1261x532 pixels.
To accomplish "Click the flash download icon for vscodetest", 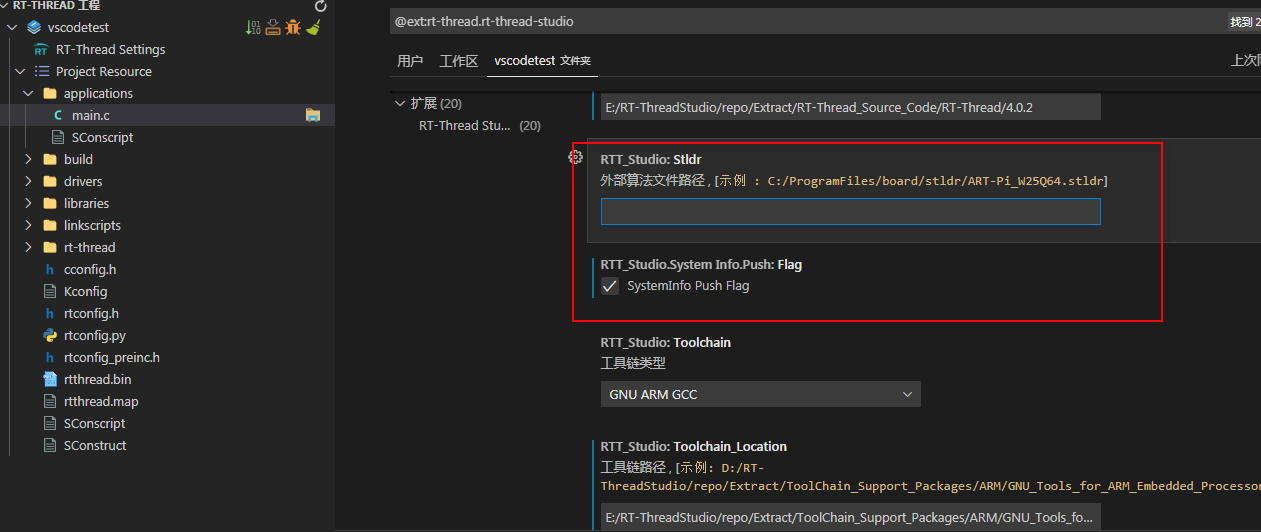I will pos(273,27).
